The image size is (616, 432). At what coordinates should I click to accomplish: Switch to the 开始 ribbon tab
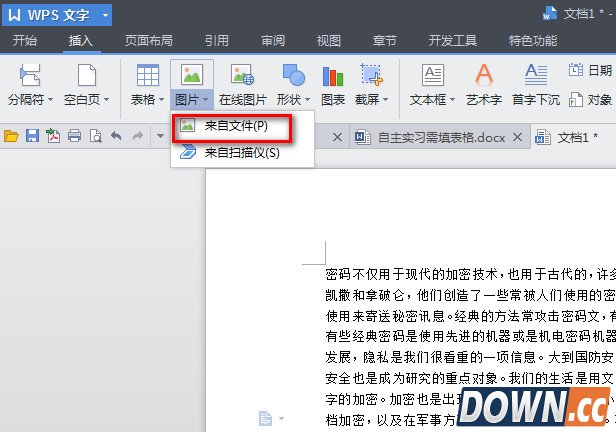(x=25, y=40)
